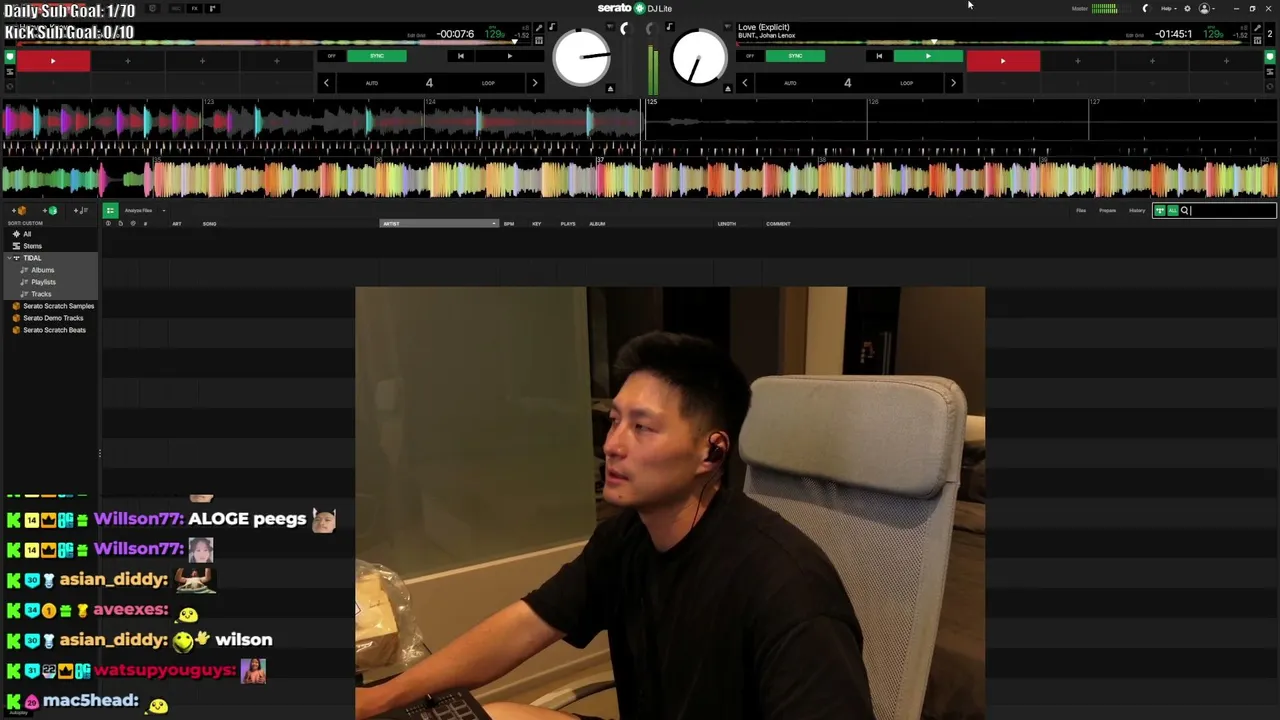Activate the left deck auto loop of 4
This screenshot has width=1280, height=720.
429,83
